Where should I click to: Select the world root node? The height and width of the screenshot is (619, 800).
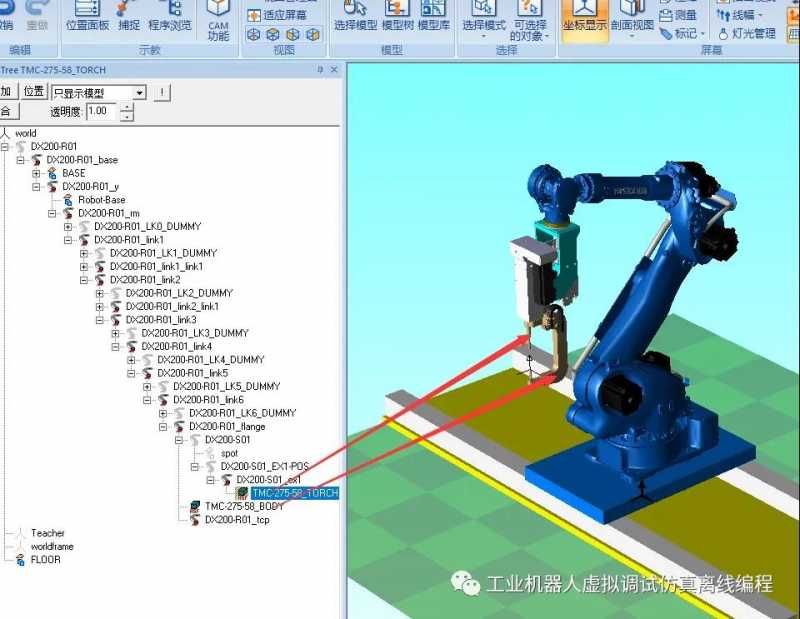click(x=26, y=133)
